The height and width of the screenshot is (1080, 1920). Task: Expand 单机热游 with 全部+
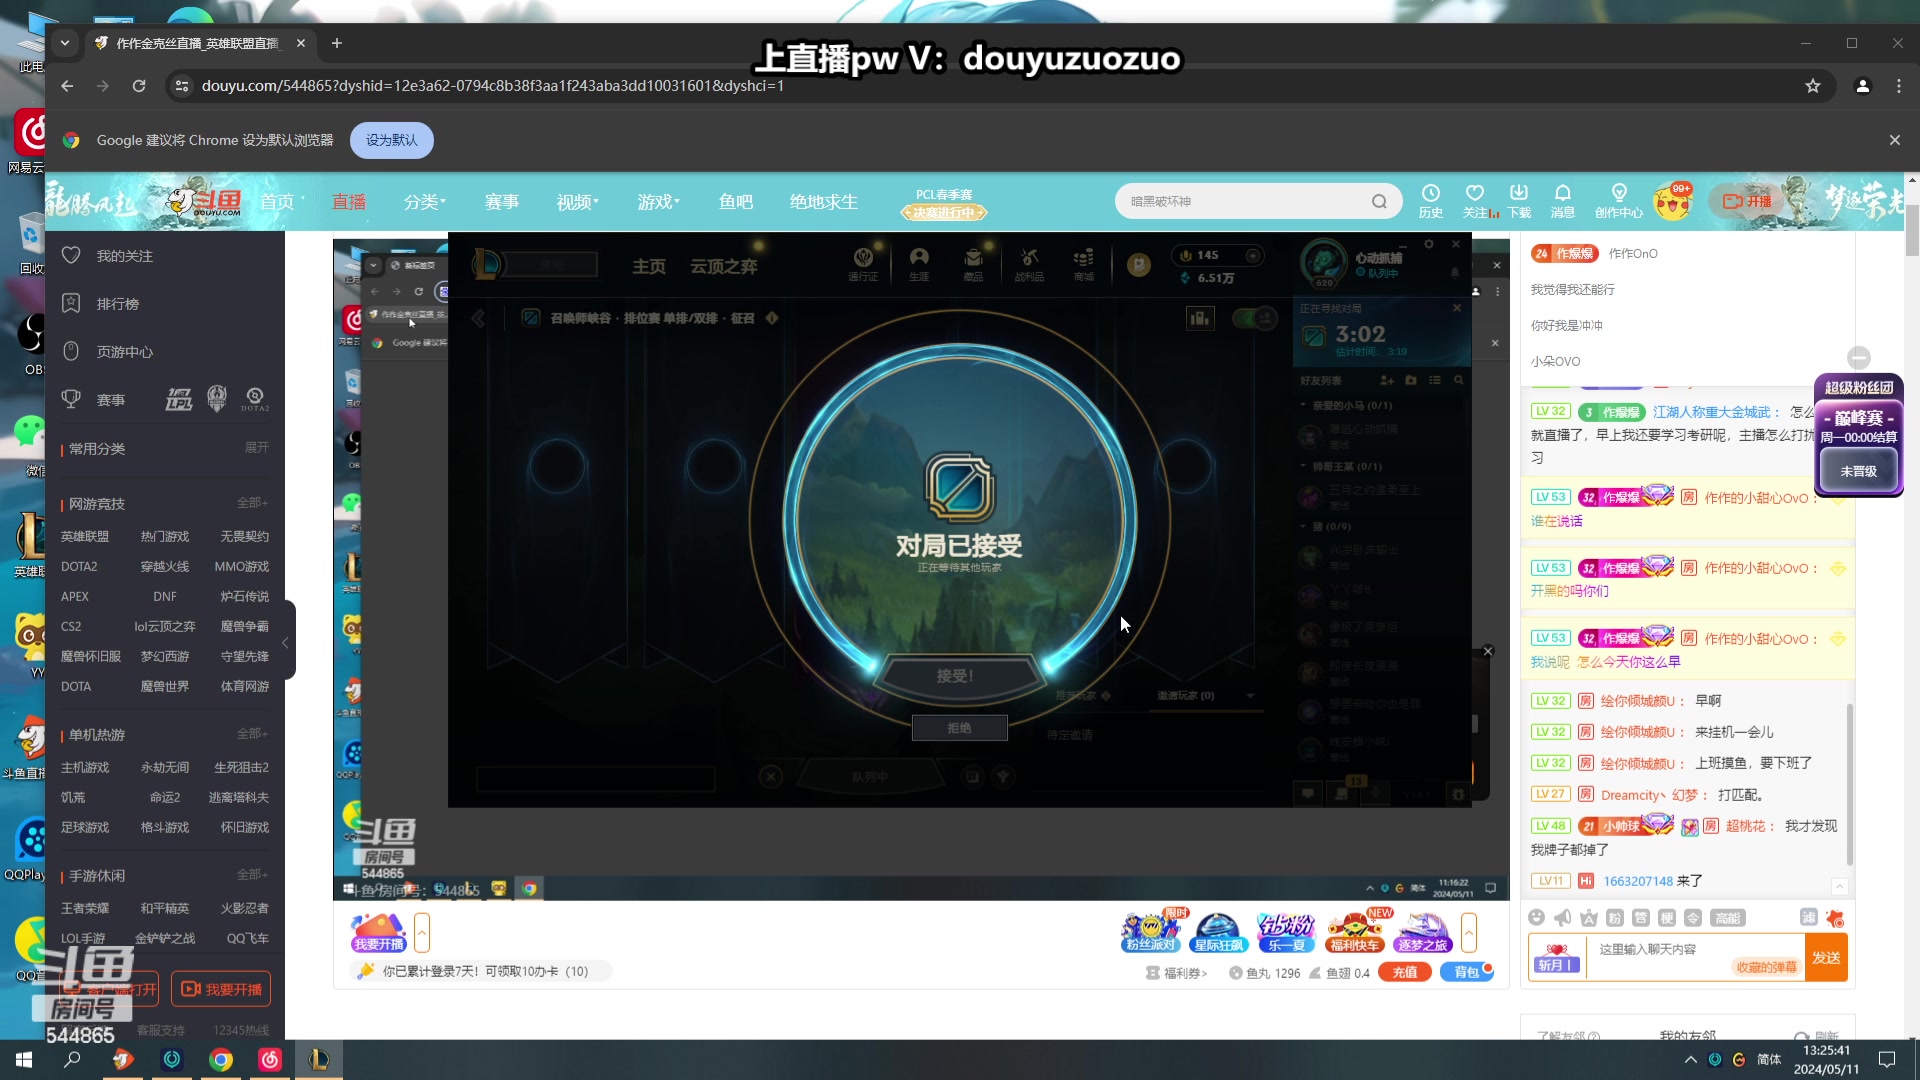[251, 733]
